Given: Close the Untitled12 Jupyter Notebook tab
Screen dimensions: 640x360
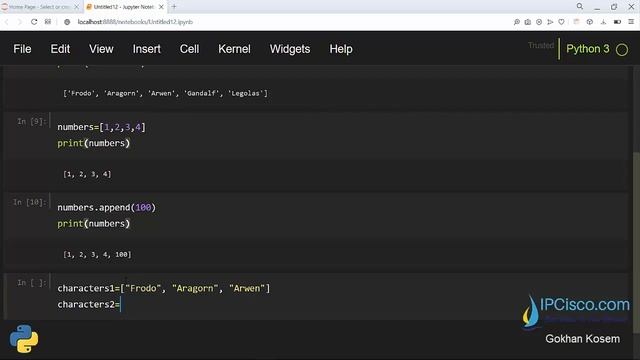Looking at the screenshot, I should tap(161, 7).
